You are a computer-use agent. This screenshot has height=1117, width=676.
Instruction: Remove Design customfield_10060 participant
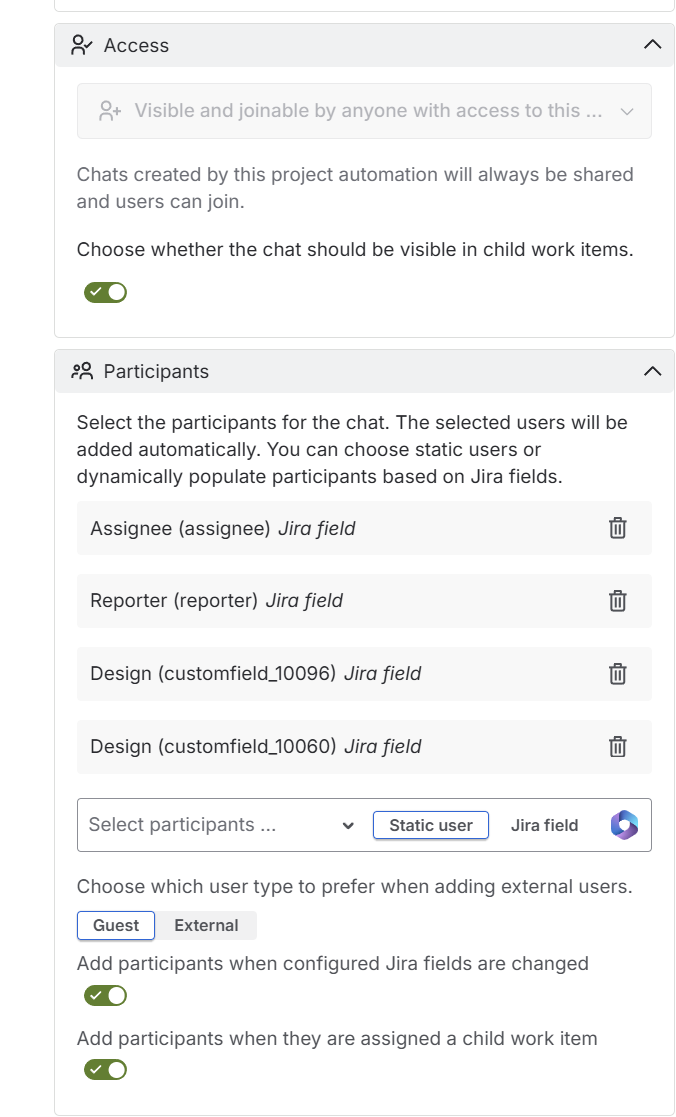point(617,747)
